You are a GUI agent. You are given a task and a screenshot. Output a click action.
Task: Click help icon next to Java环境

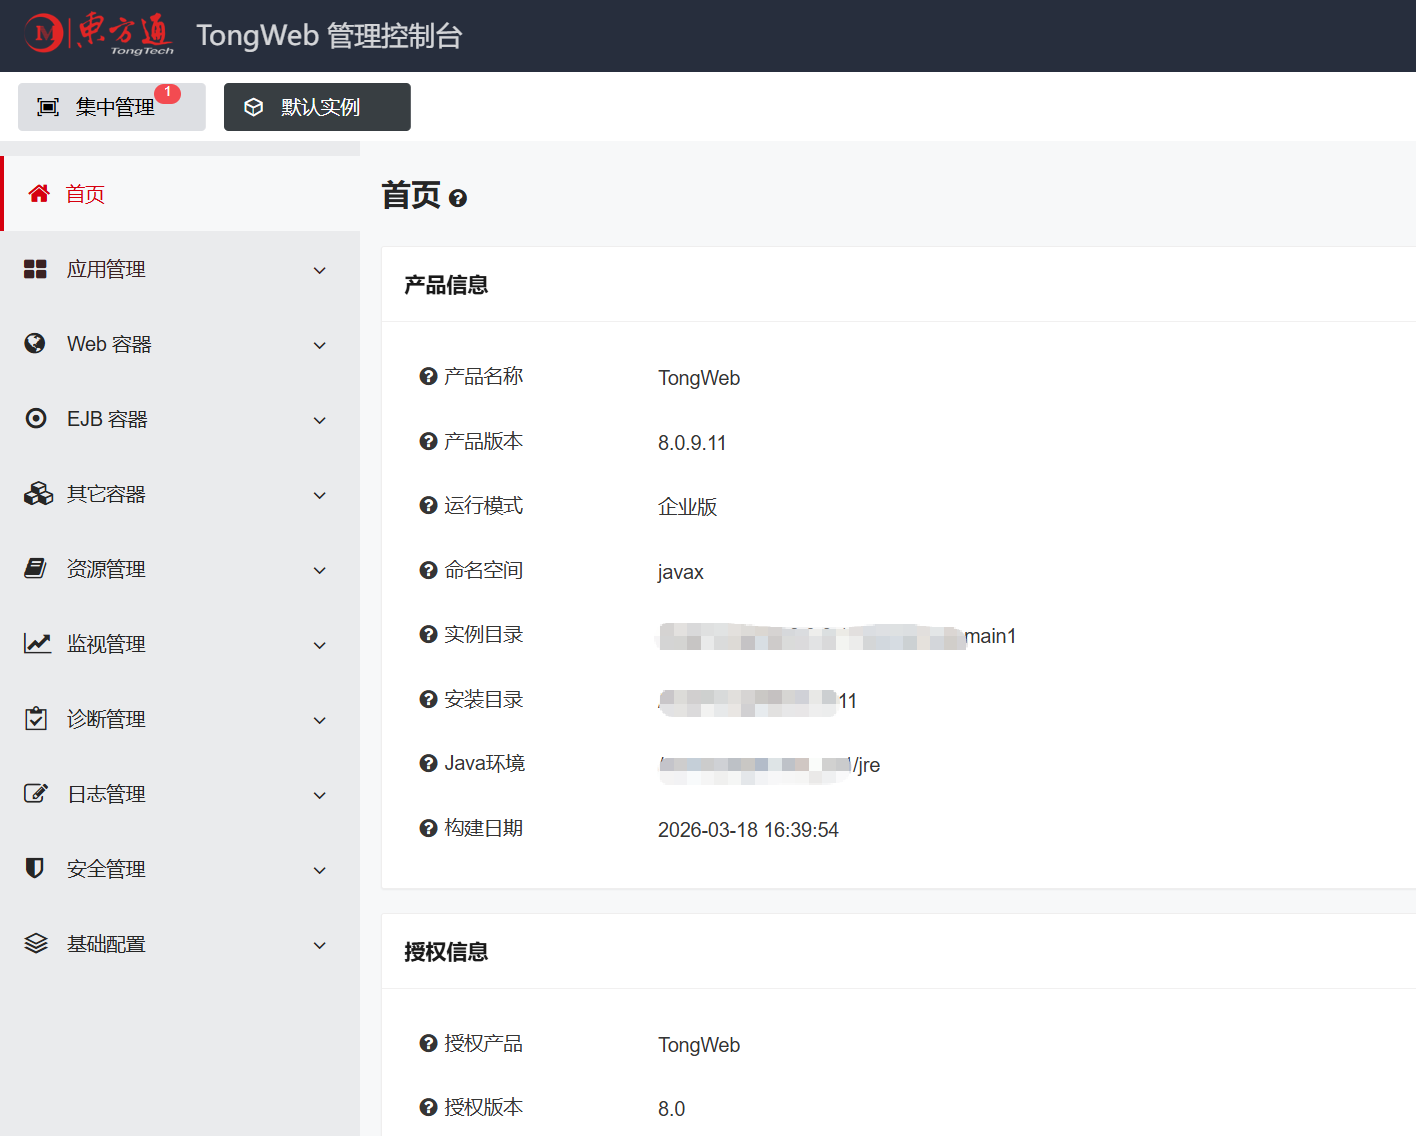tap(429, 763)
